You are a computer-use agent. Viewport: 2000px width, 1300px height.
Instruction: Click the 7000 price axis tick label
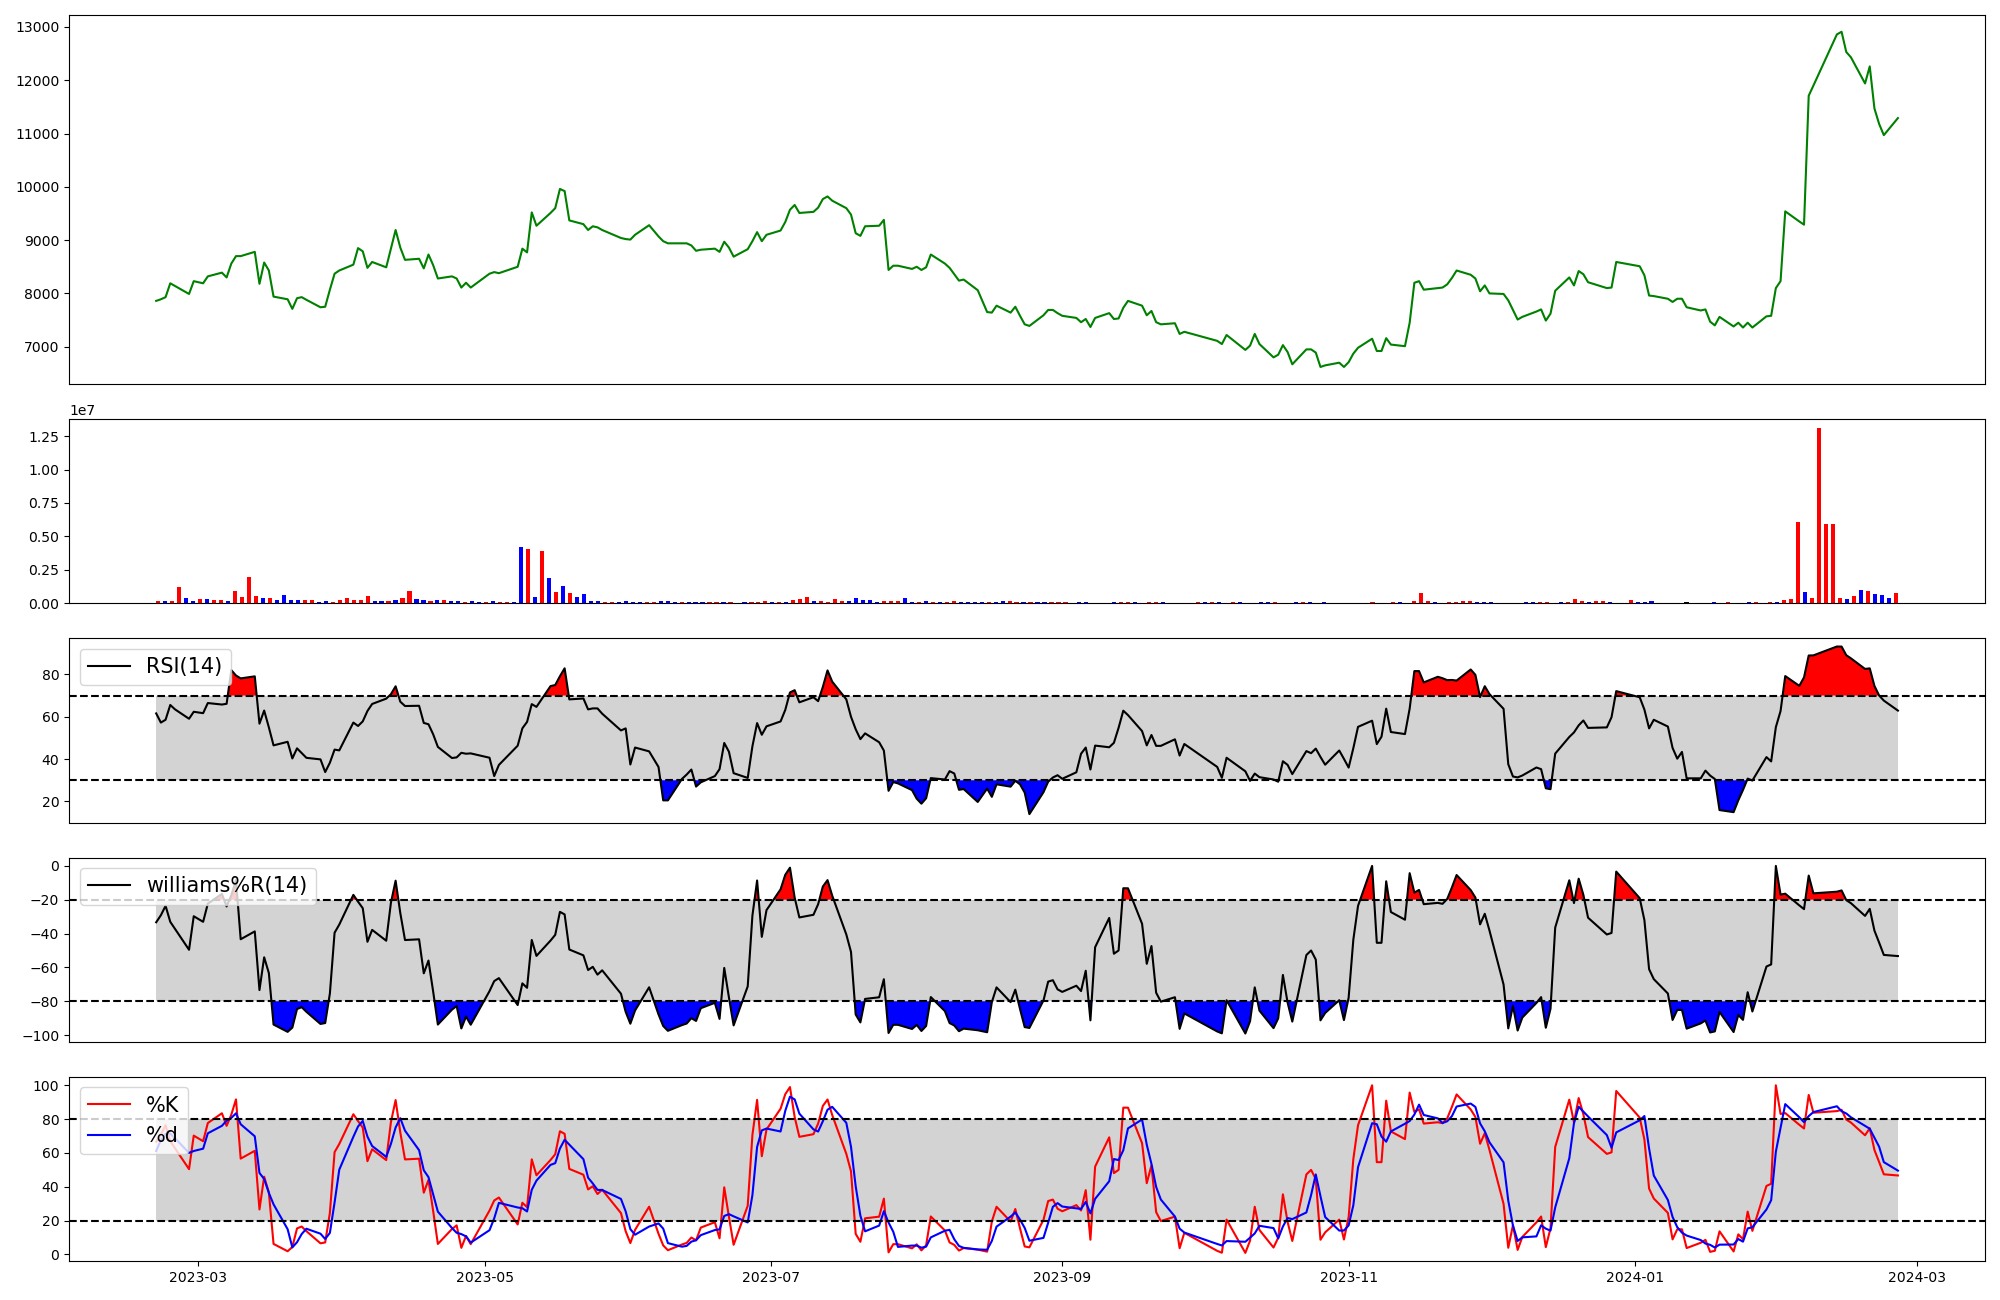point(41,347)
